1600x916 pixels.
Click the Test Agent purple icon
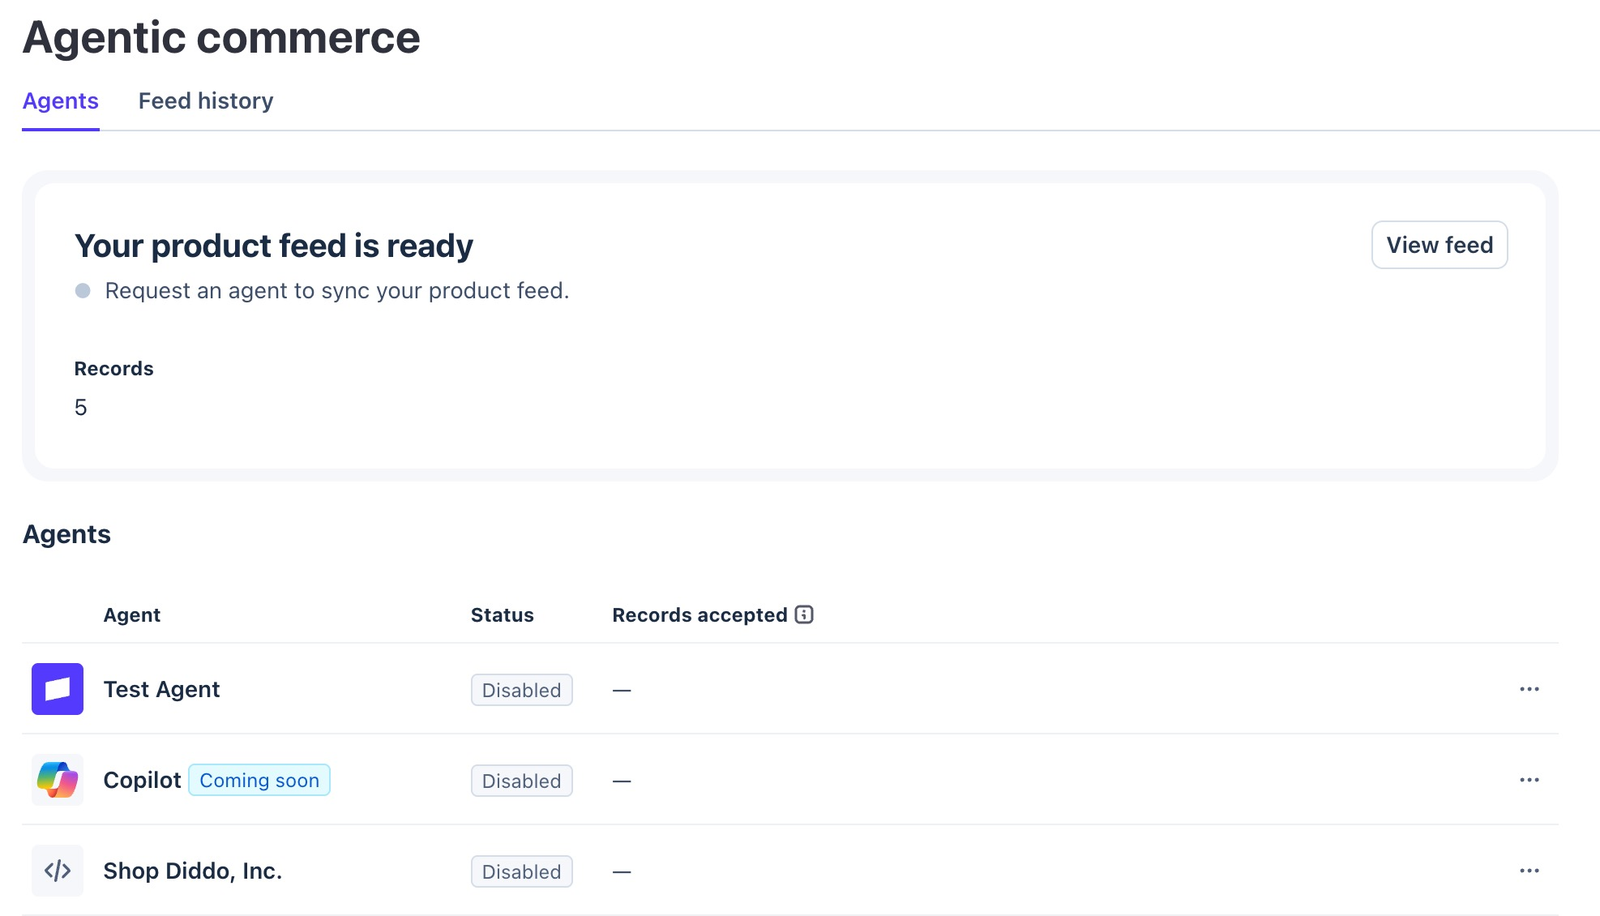point(57,689)
